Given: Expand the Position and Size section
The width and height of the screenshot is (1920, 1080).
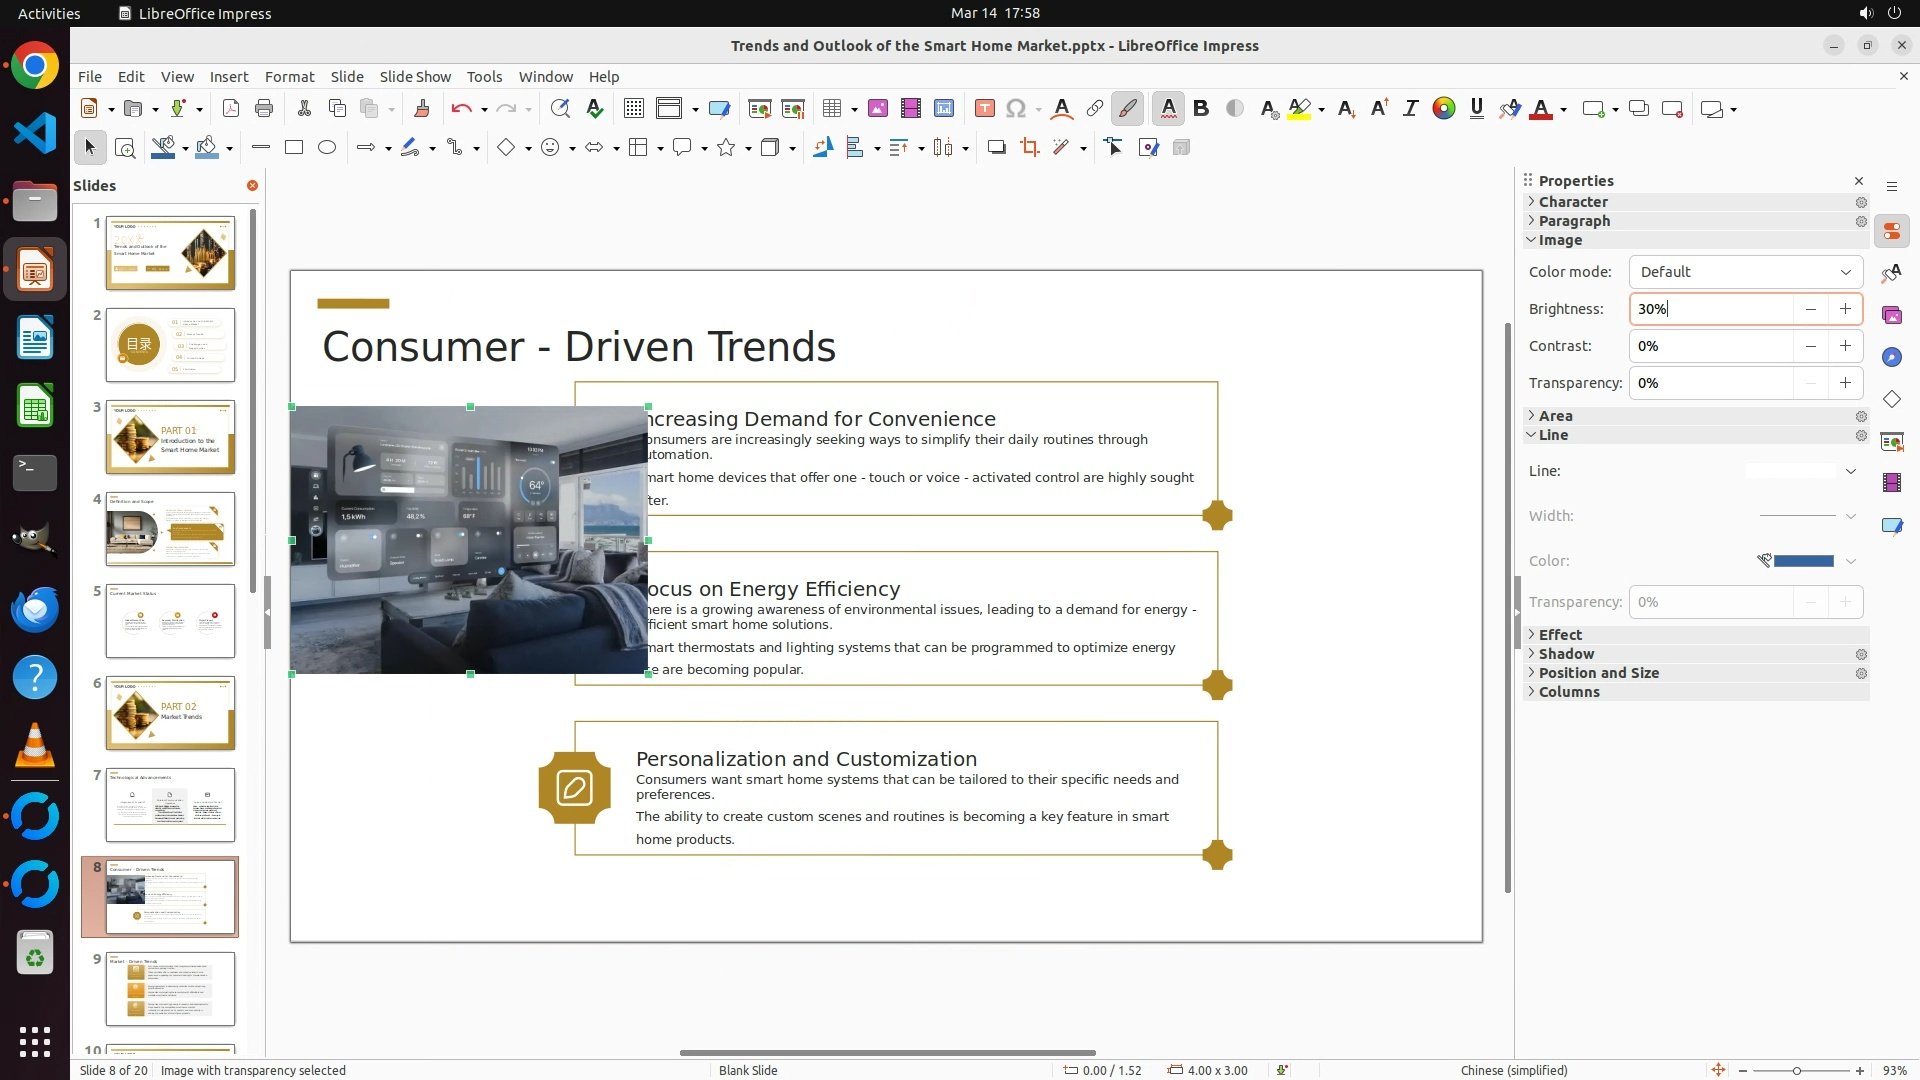Looking at the screenshot, I should (1598, 673).
